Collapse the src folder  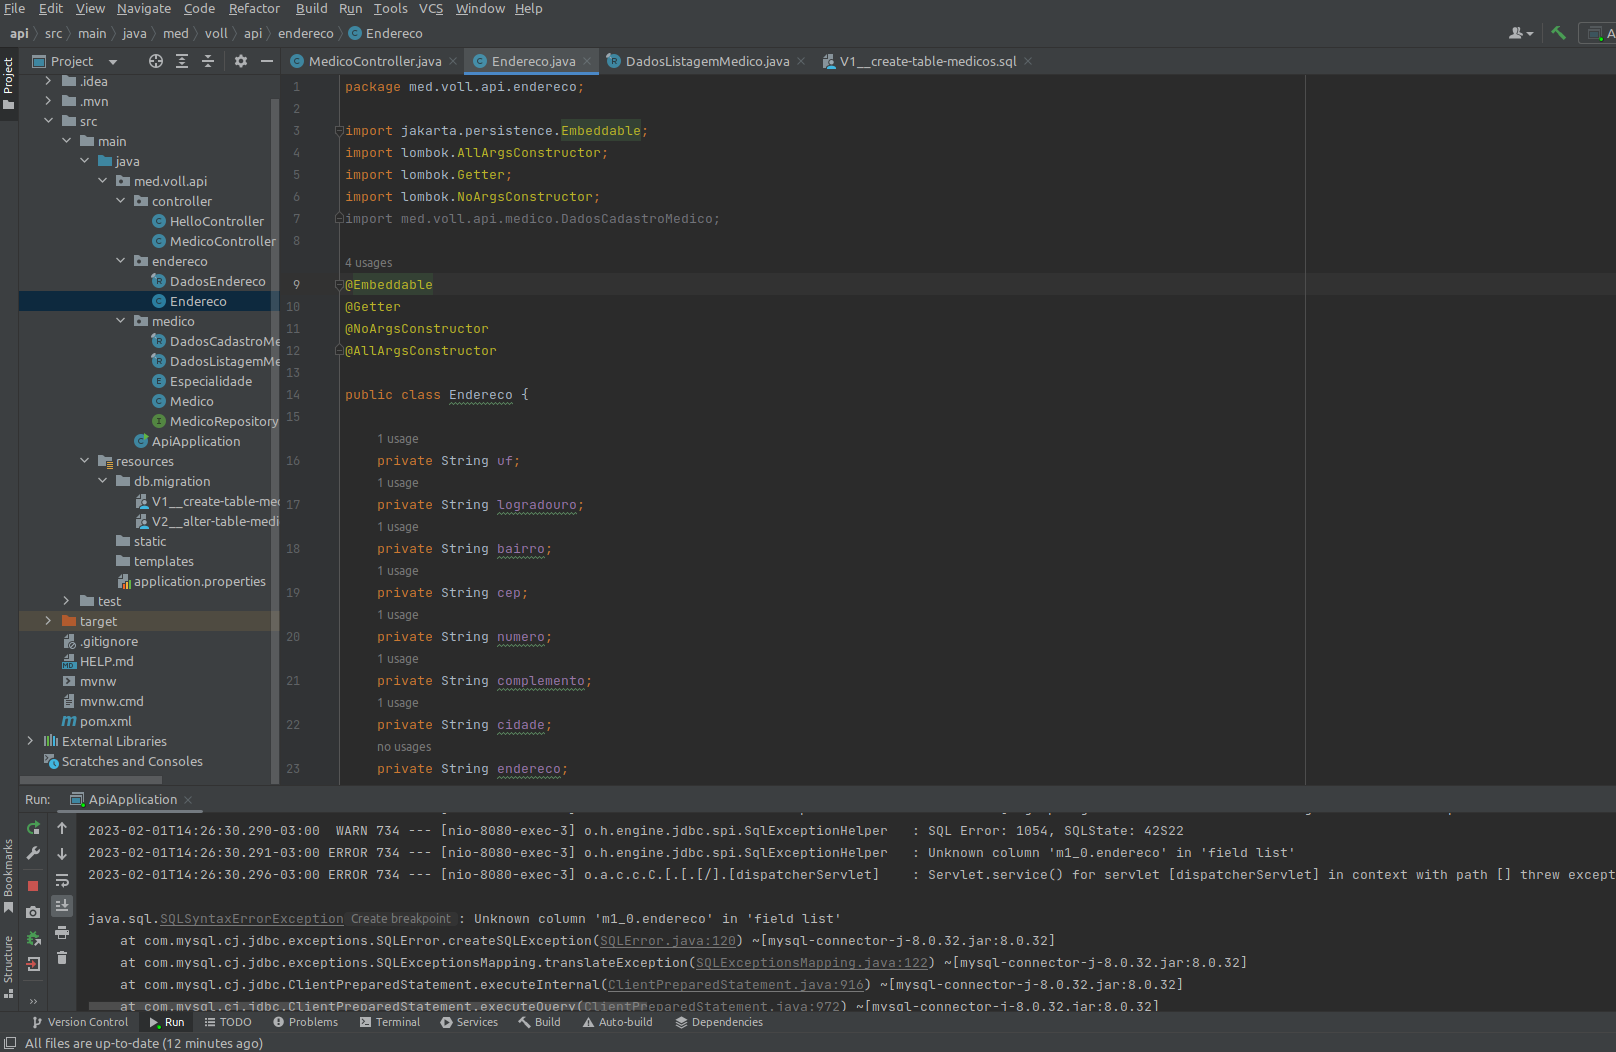click(x=48, y=121)
